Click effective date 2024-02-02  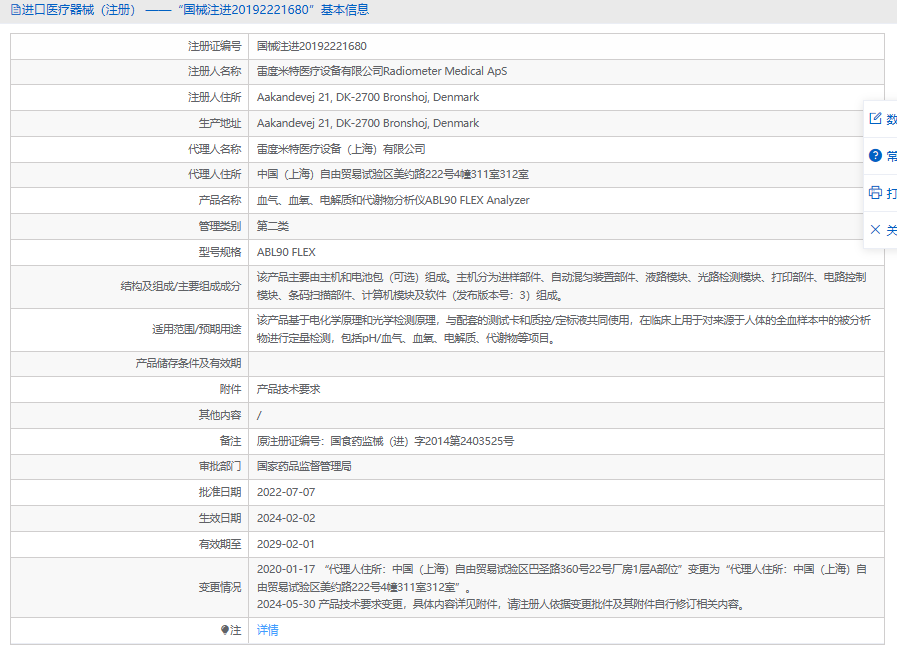click(286, 518)
